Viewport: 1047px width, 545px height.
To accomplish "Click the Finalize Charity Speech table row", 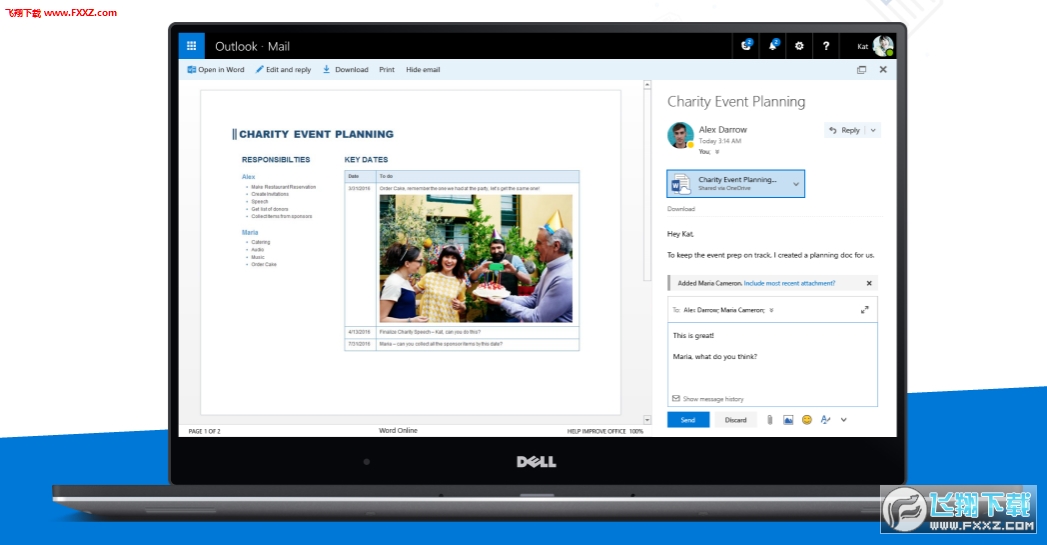I will 461,332.
